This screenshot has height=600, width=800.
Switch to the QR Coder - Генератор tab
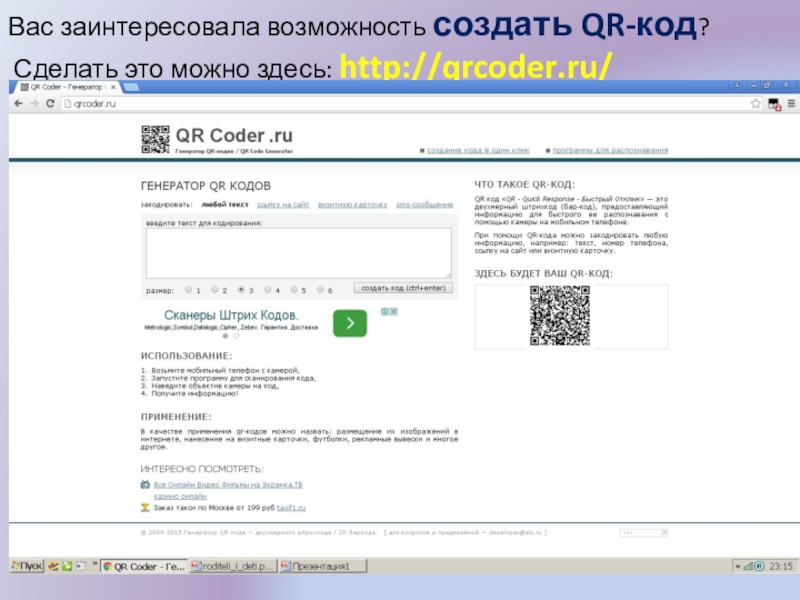[x=65, y=87]
